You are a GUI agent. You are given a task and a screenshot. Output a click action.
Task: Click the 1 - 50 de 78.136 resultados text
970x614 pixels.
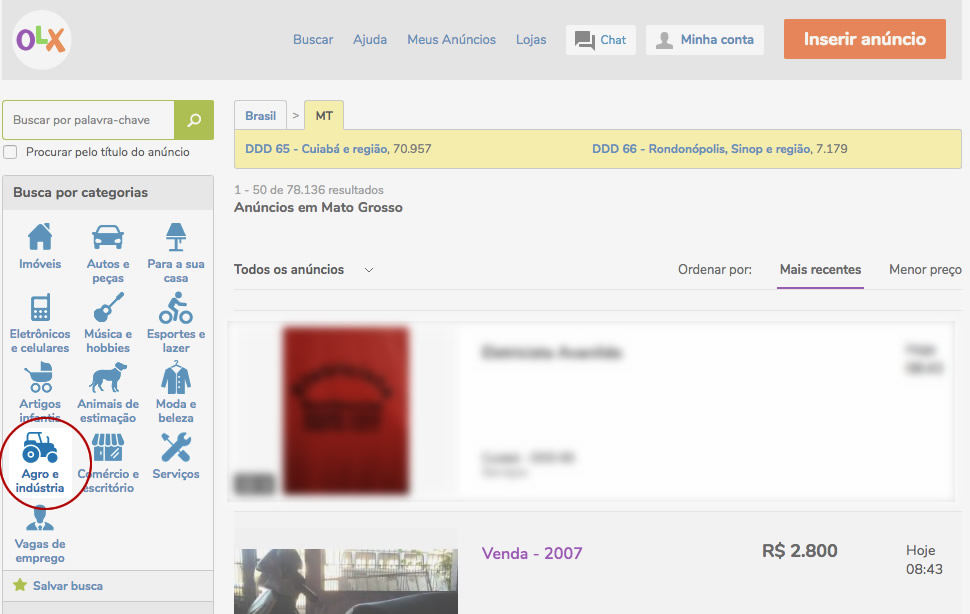pyautogui.click(x=309, y=190)
